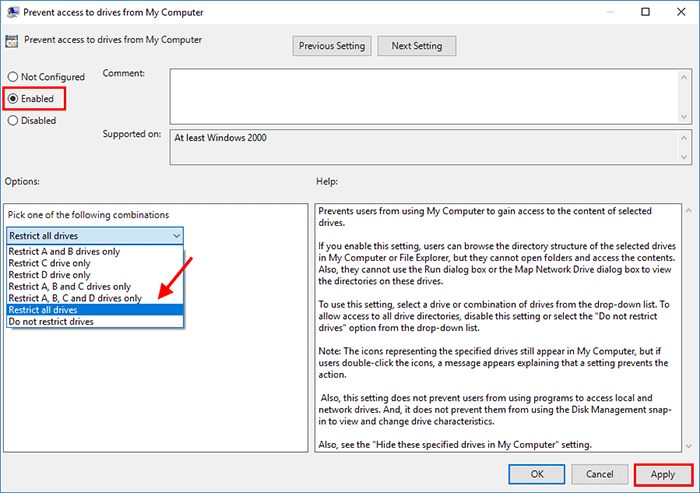Pick Restrict all drives in the list

[95, 309]
